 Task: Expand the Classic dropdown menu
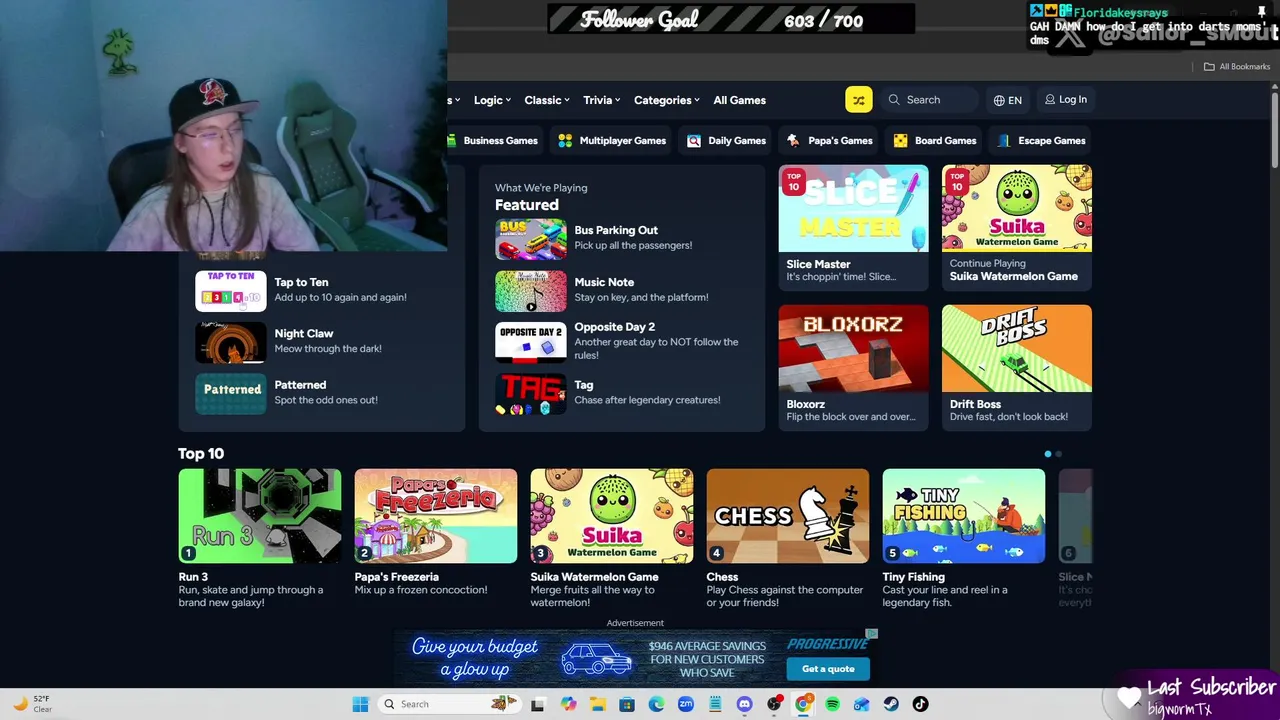click(x=547, y=100)
